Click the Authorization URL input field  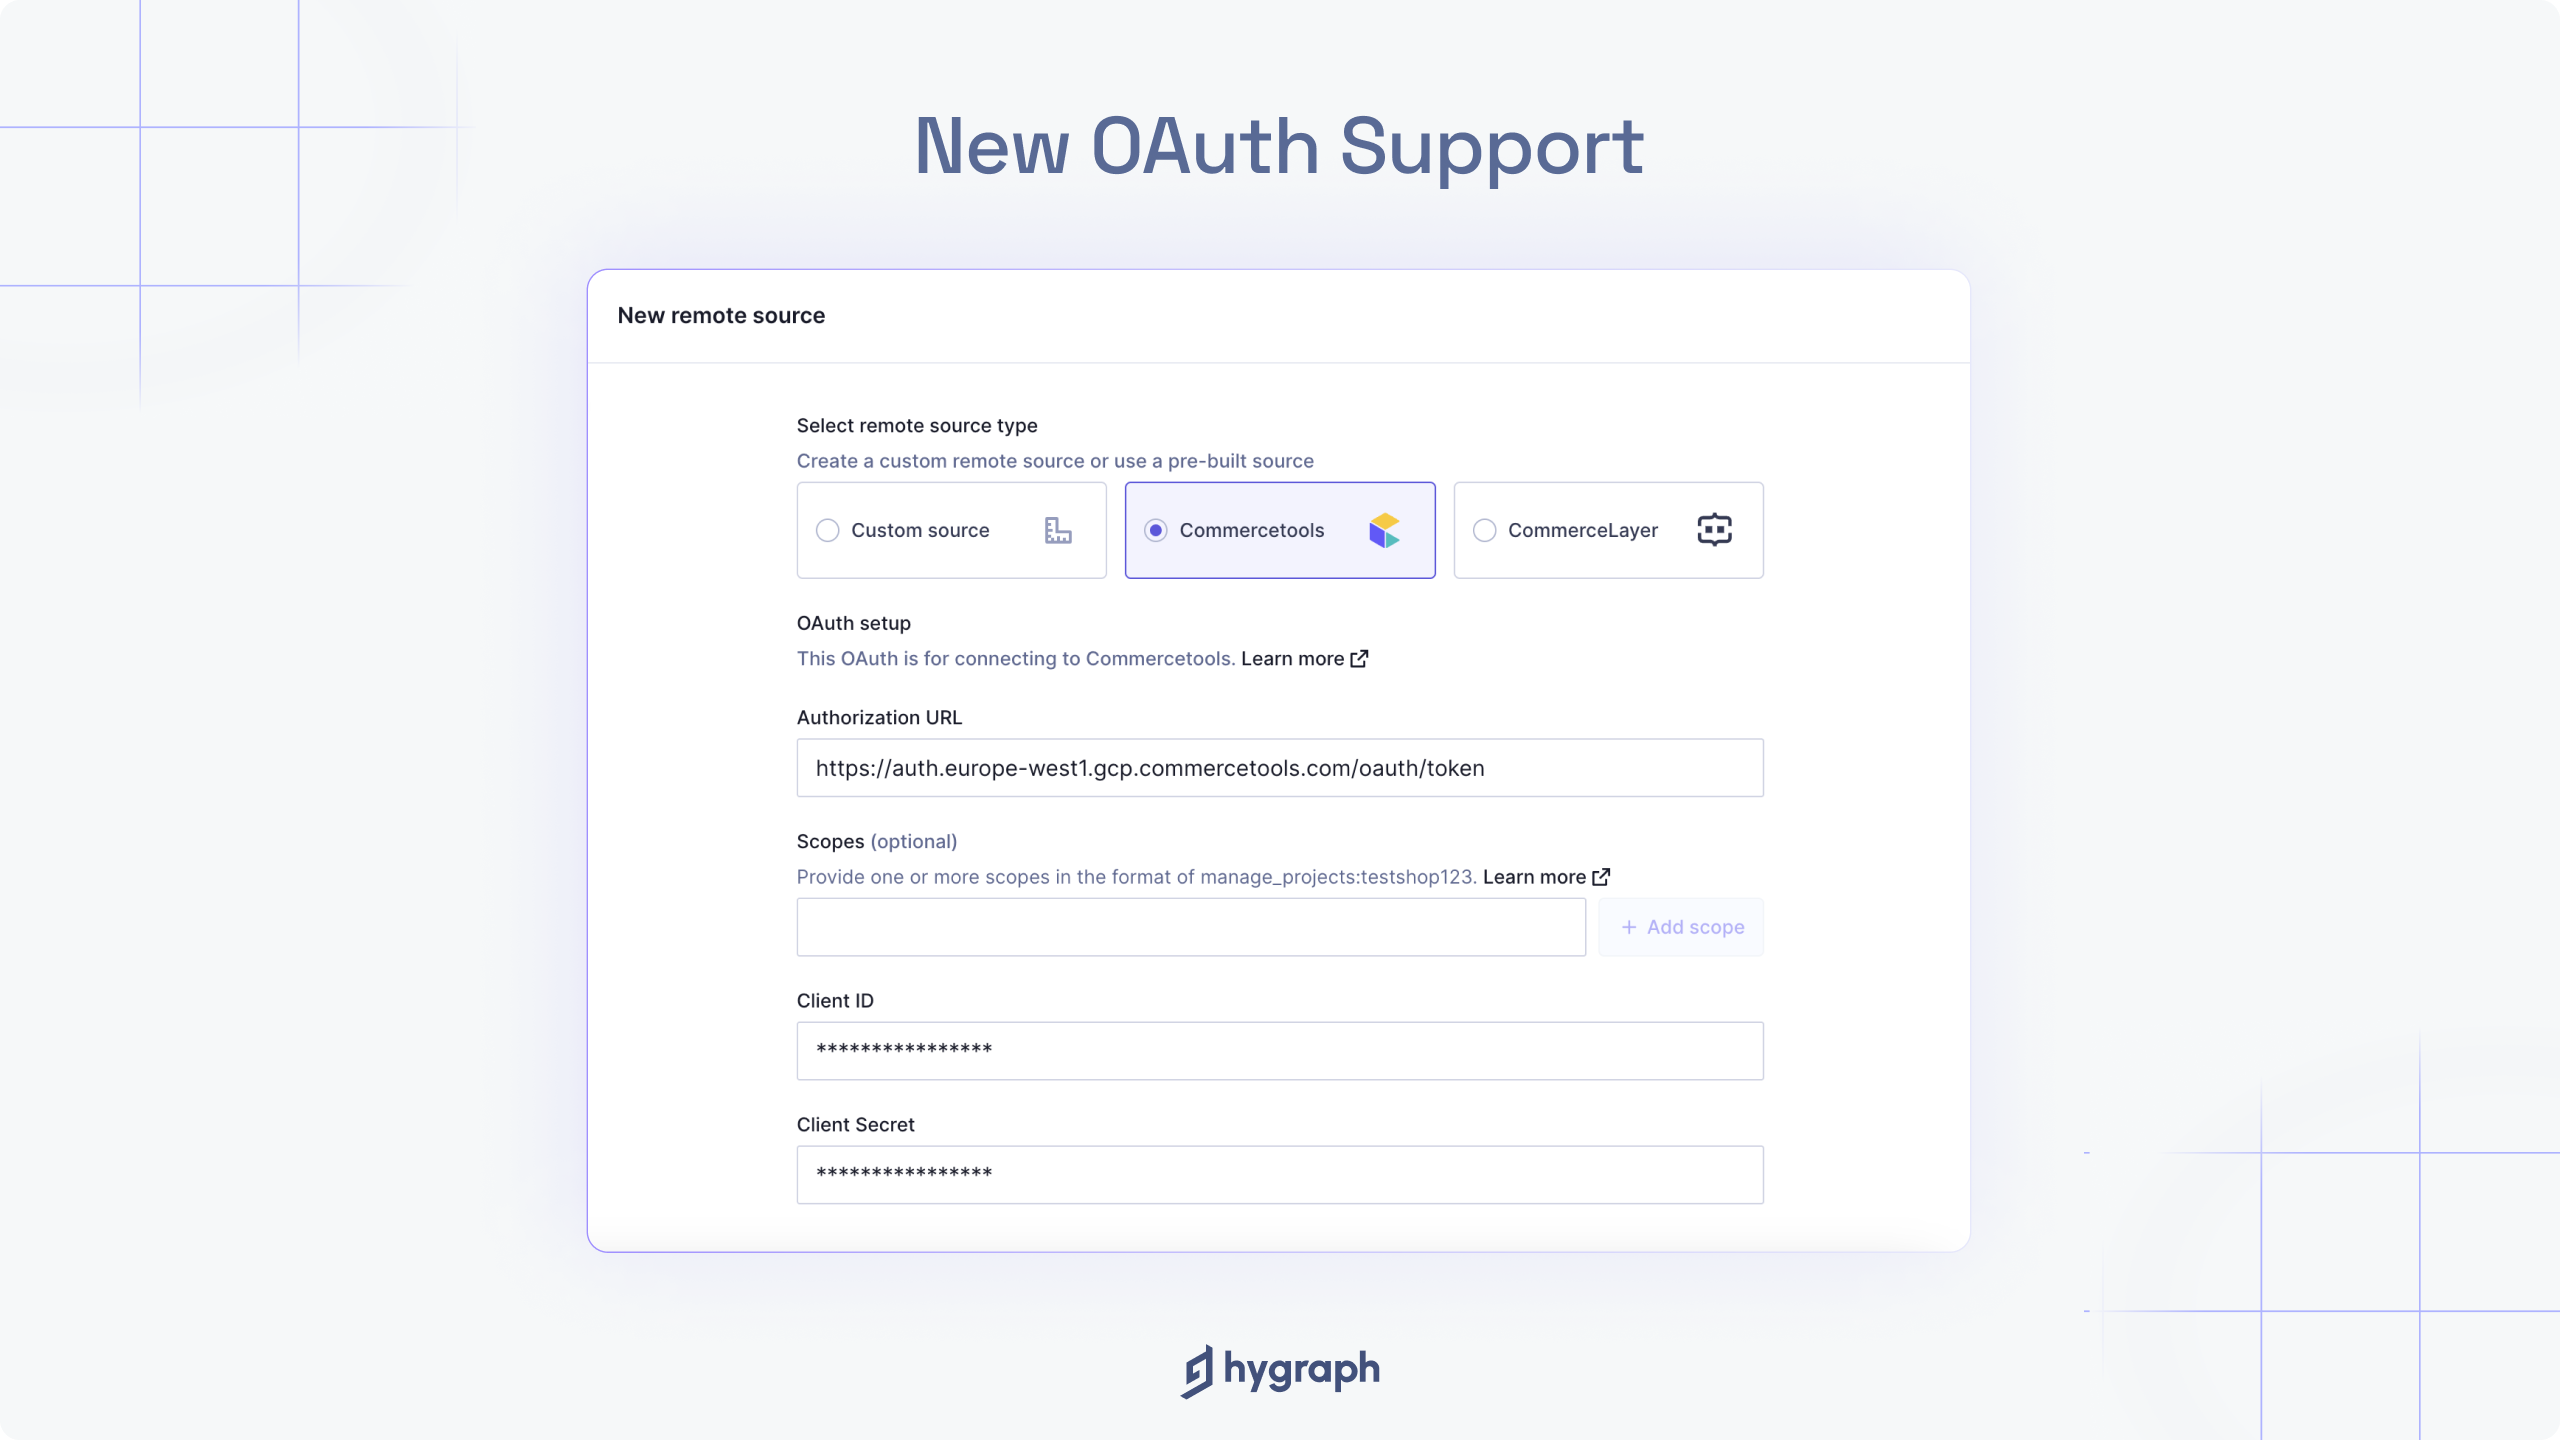[x=1280, y=768]
